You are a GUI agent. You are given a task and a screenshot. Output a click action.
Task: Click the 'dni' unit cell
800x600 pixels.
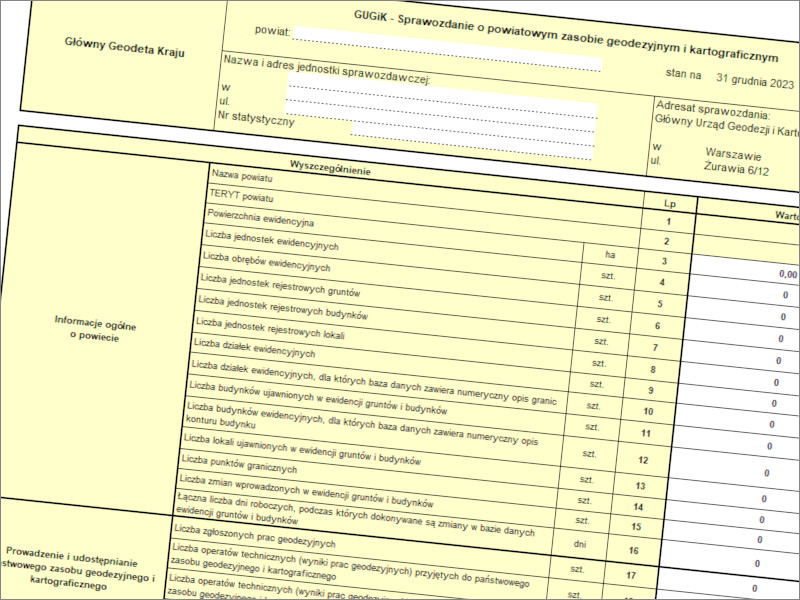click(580, 544)
